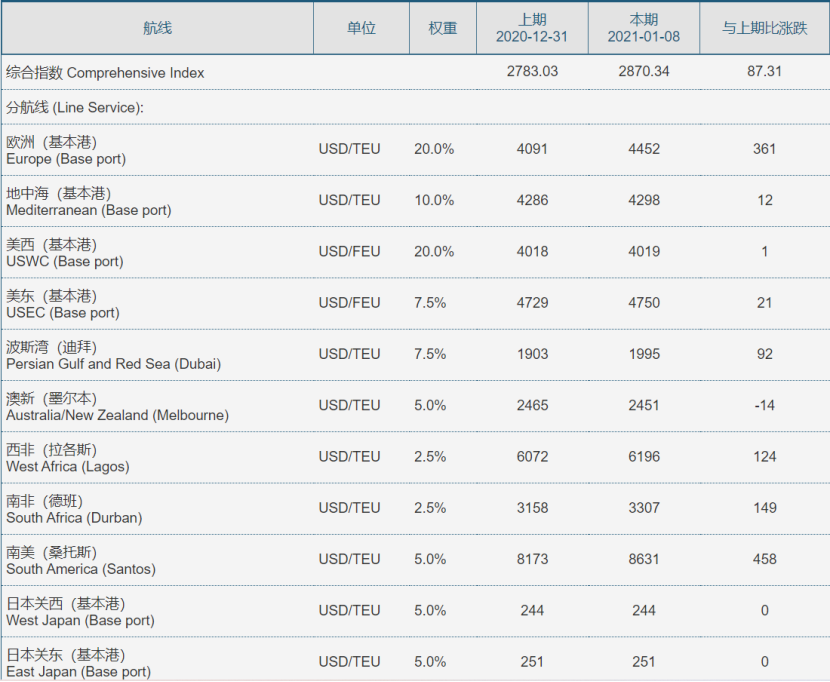Viewport: 830px width, 682px height.
Task: Click the Mediterranean (Base port) route
Action: click(x=88, y=201)
